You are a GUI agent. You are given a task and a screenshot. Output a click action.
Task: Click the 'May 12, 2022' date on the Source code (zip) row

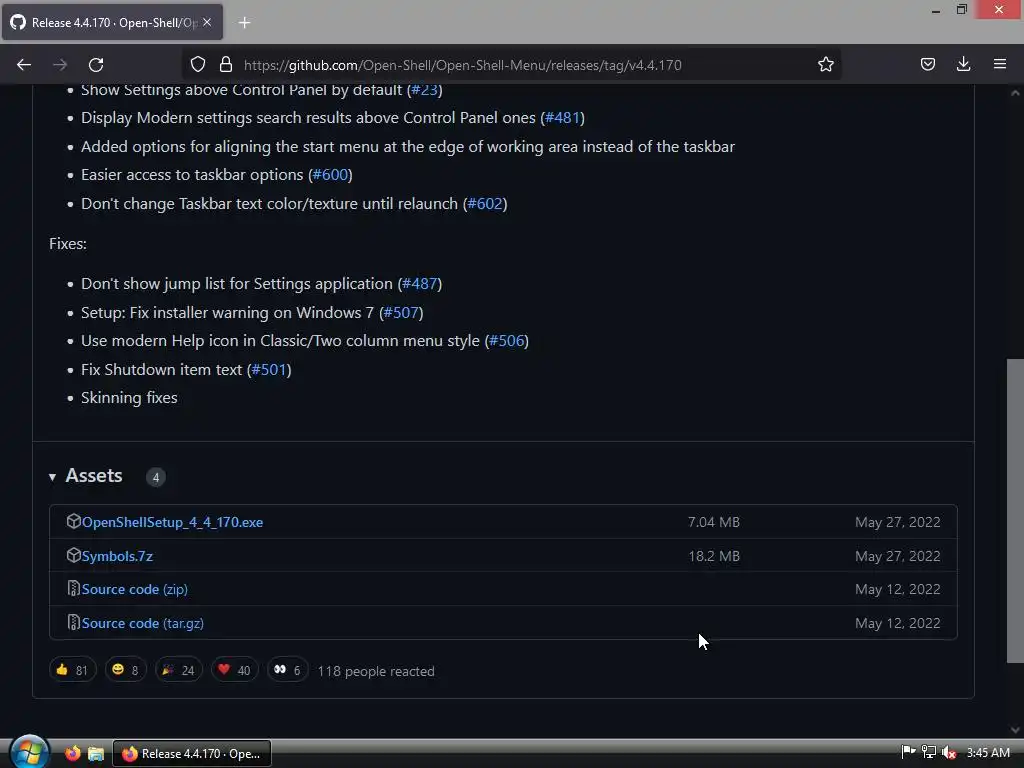pos(898,589)
